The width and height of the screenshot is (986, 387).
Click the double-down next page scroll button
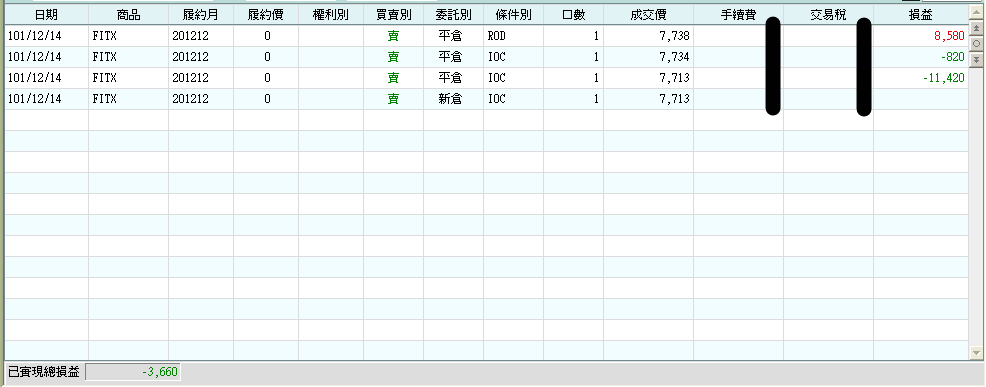coord(977,59)
